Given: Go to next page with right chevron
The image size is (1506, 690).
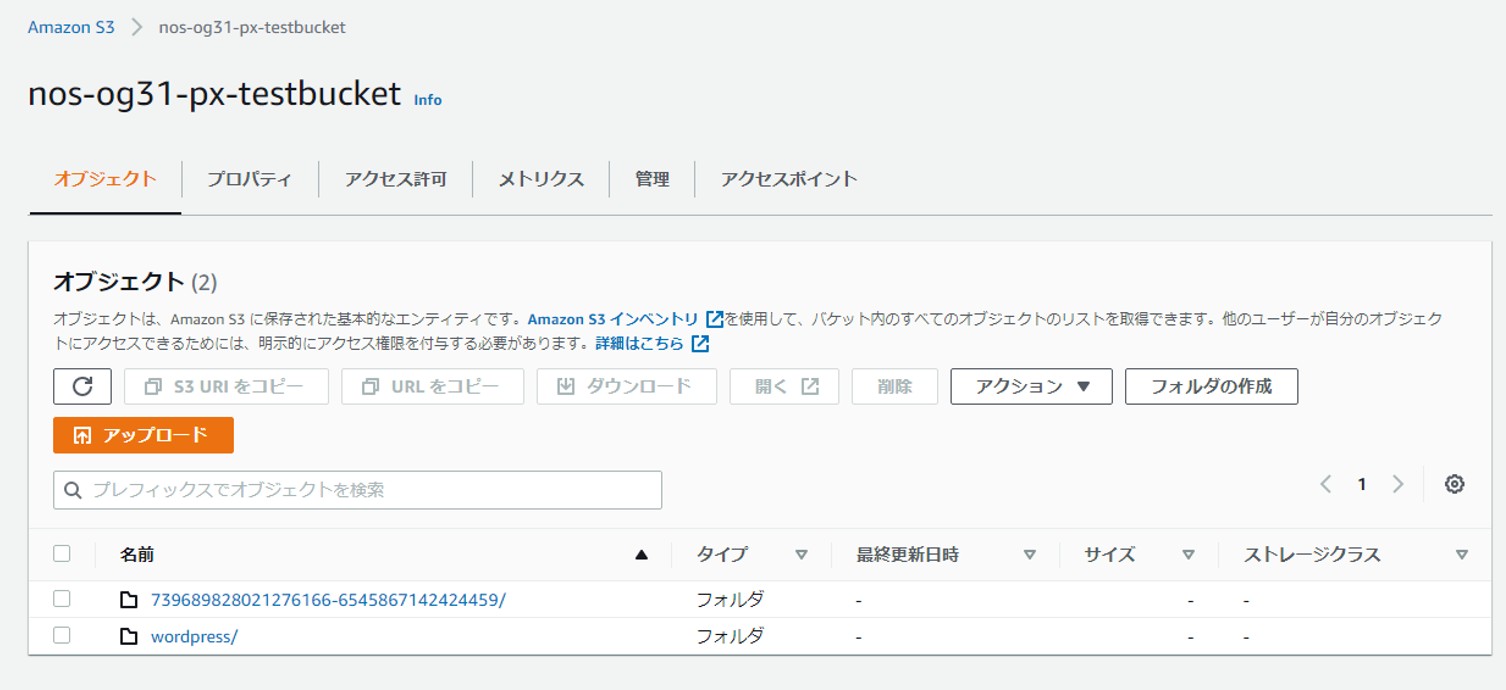Looking at the screenshot, I should (x=1398, y=484).
